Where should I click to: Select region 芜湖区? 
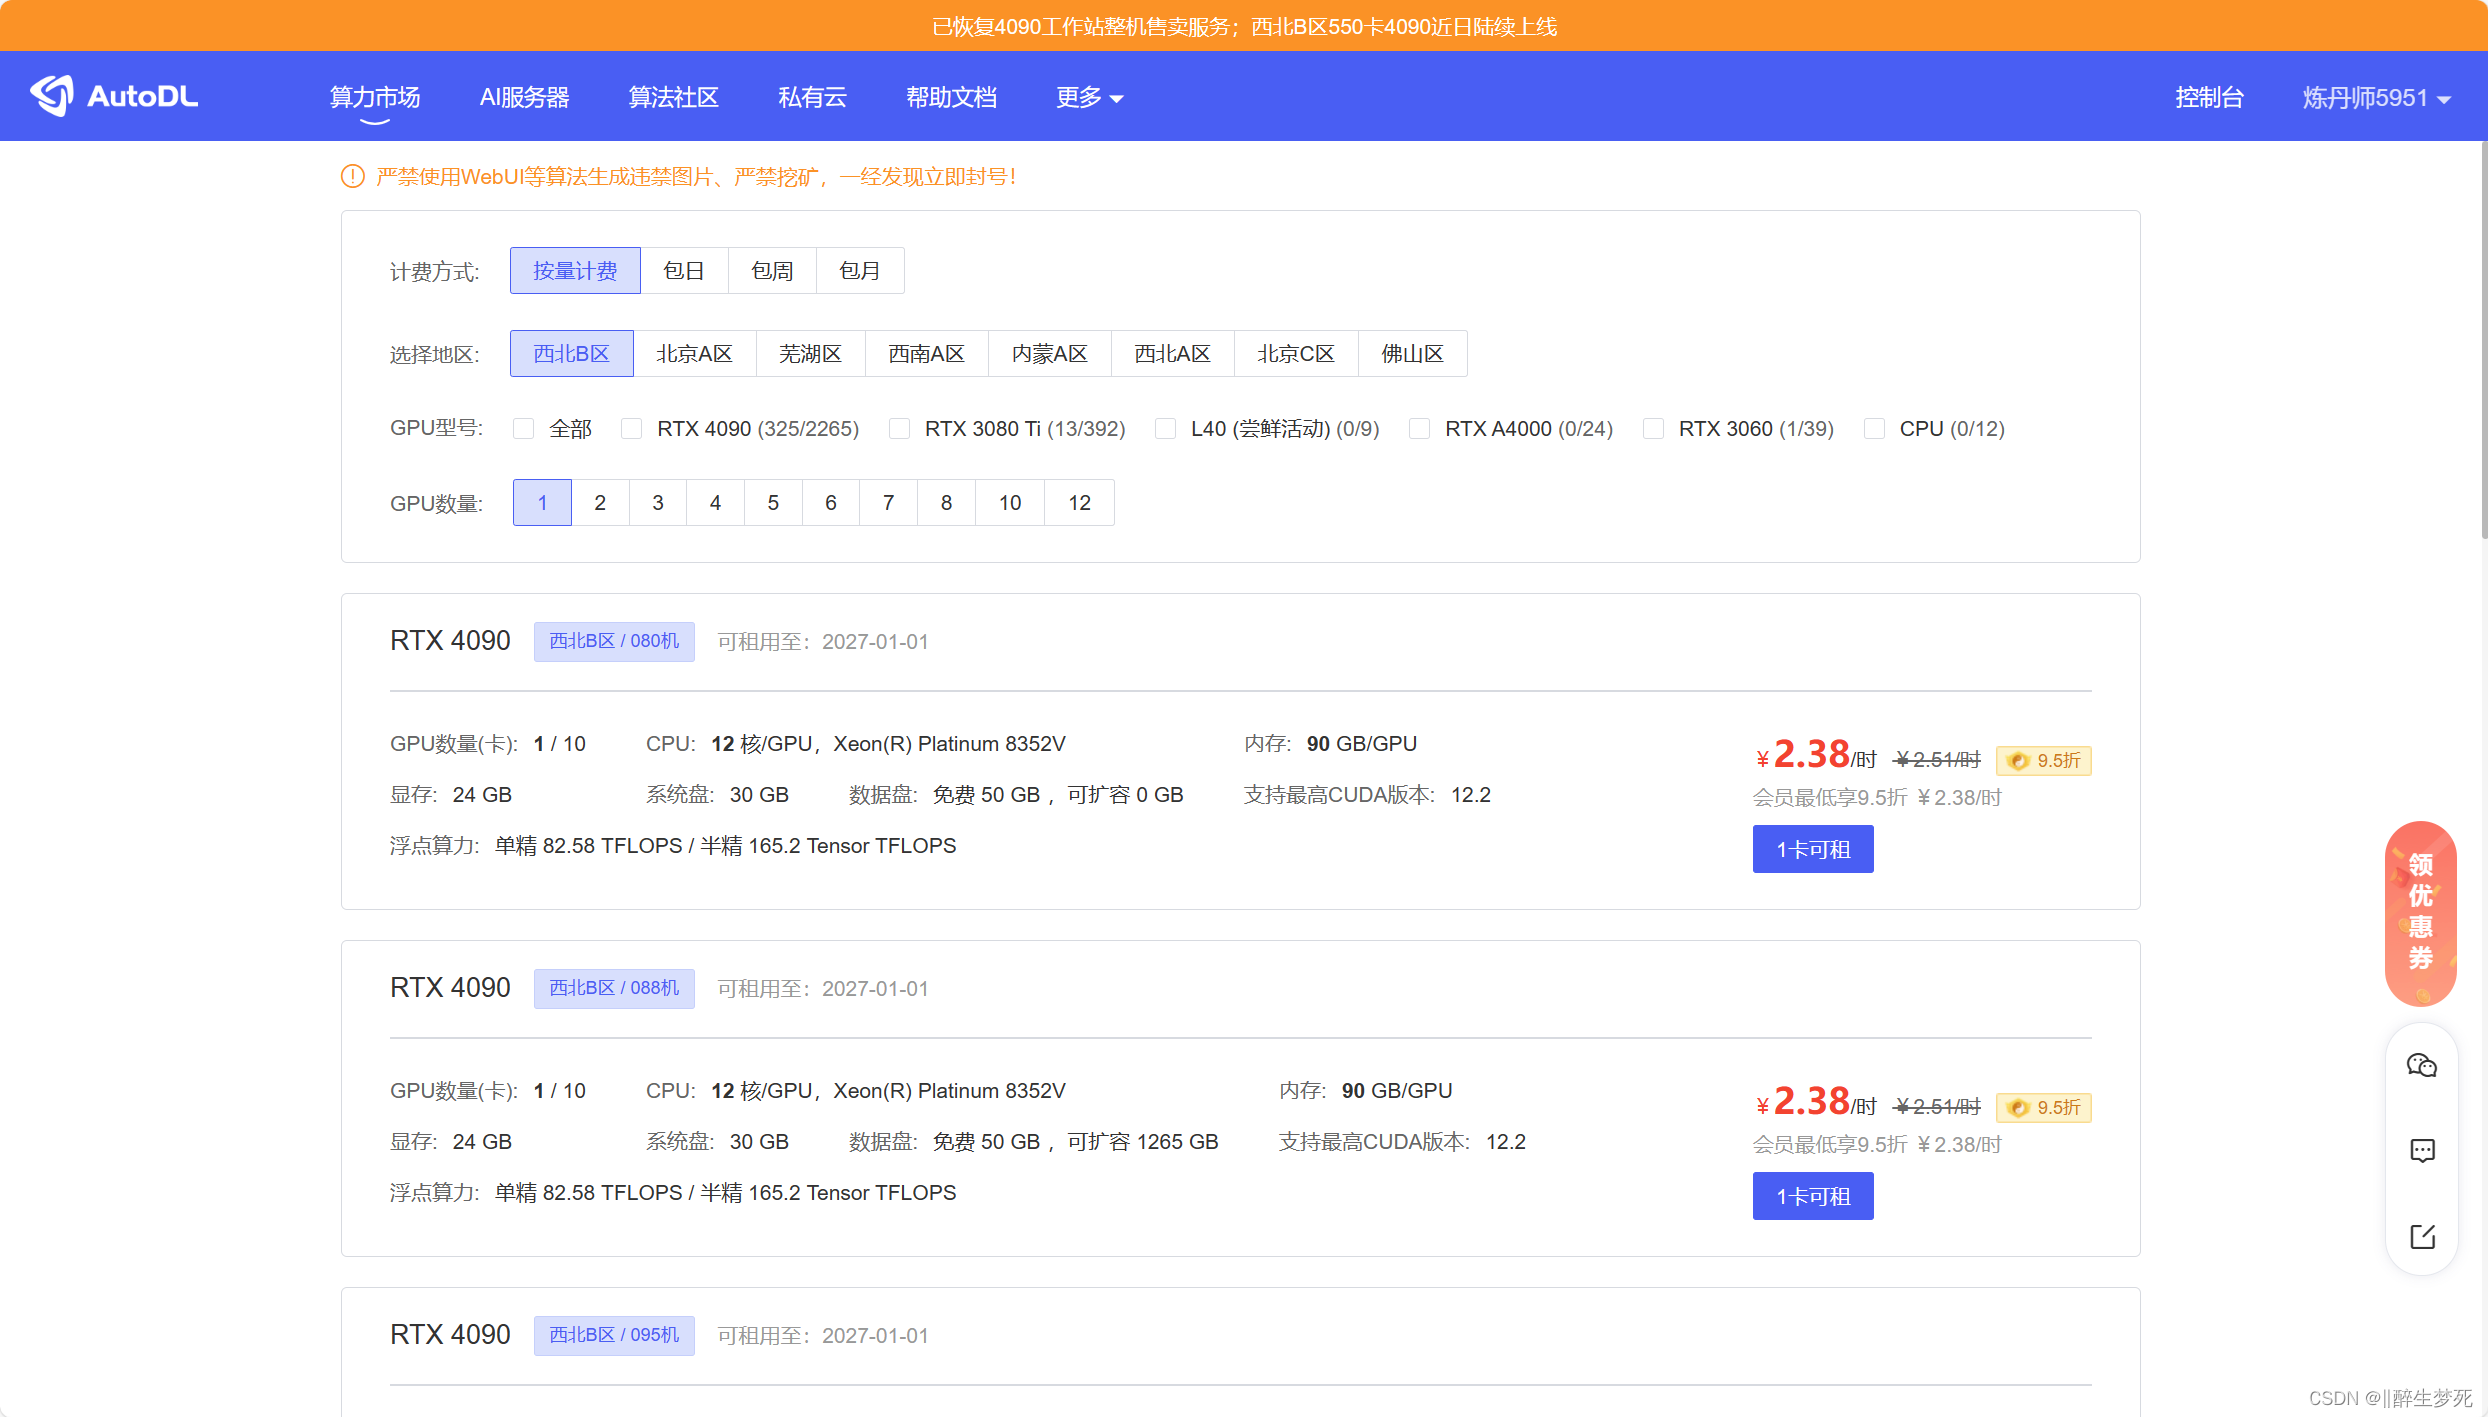tap(810, 354)
